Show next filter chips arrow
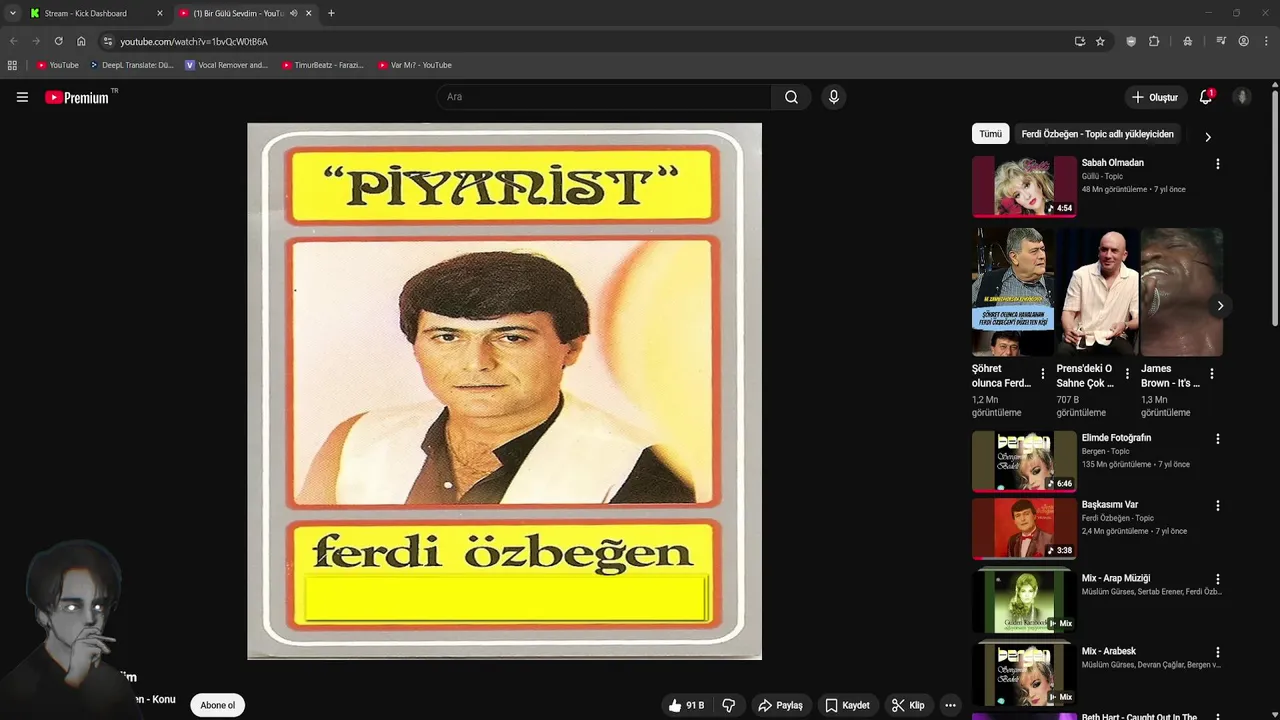The width and height of the screenshot is (1280, 720). (x=1207, y=136)
